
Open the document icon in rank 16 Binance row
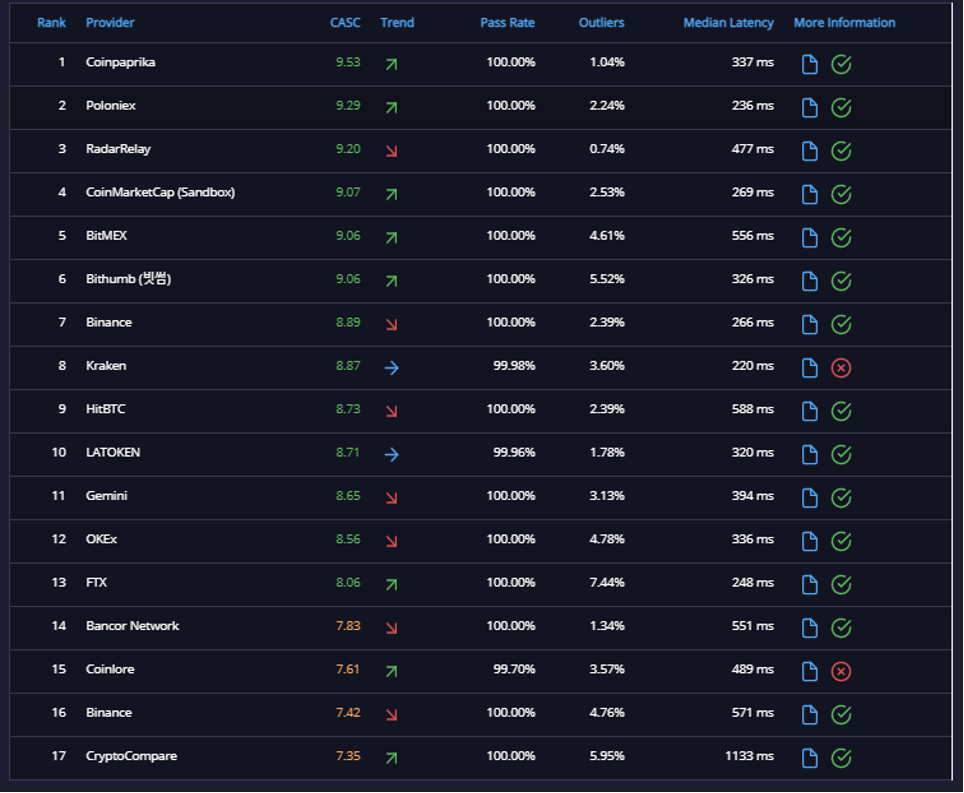pyautogui.click(x=810, y=714)
